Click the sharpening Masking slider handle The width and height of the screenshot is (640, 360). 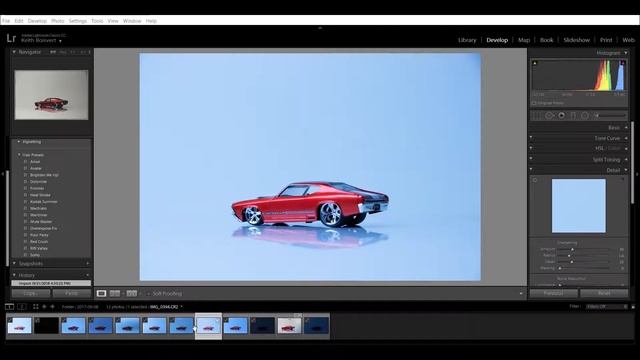pyautogui.click(x=560, y=268)
